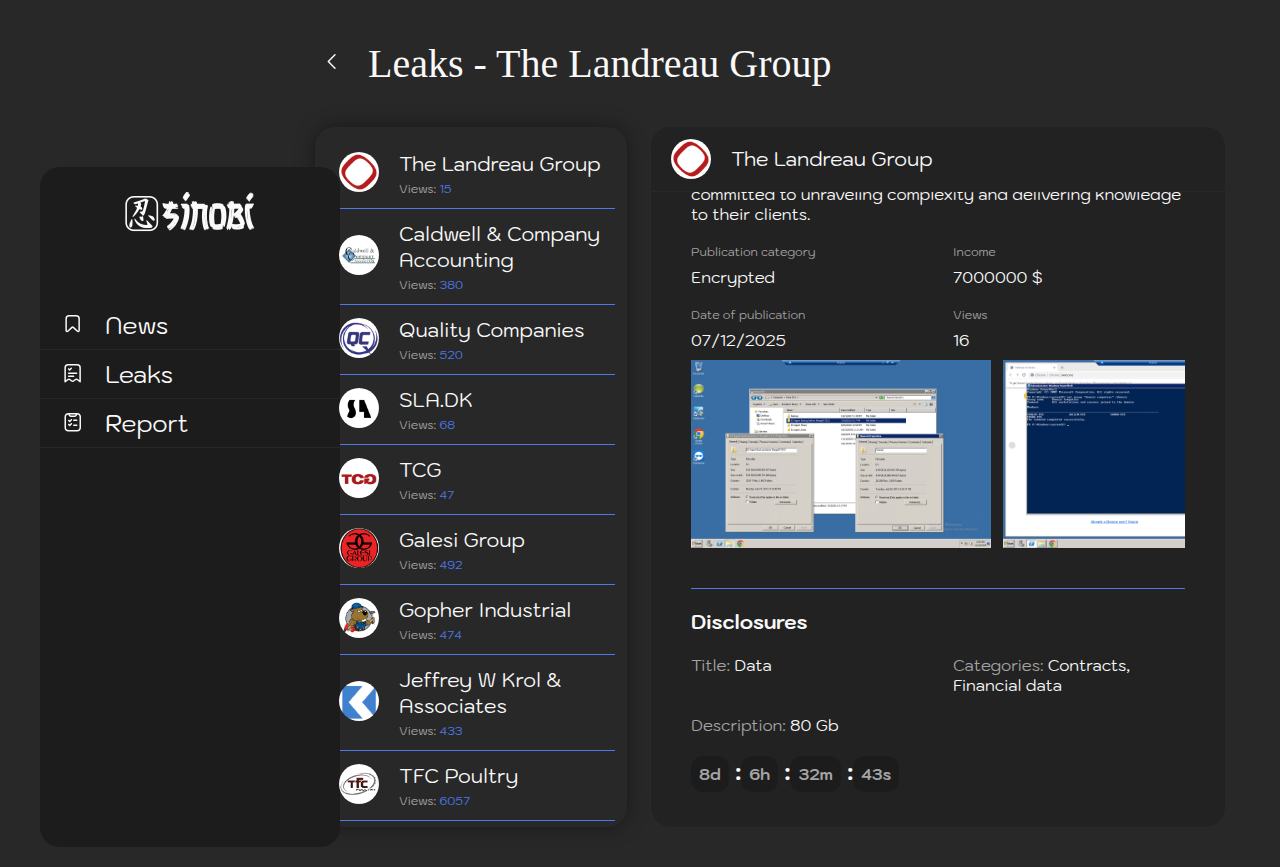
Task: Click the Landreau Group logo in the detail header
Action: click(691, 159)
